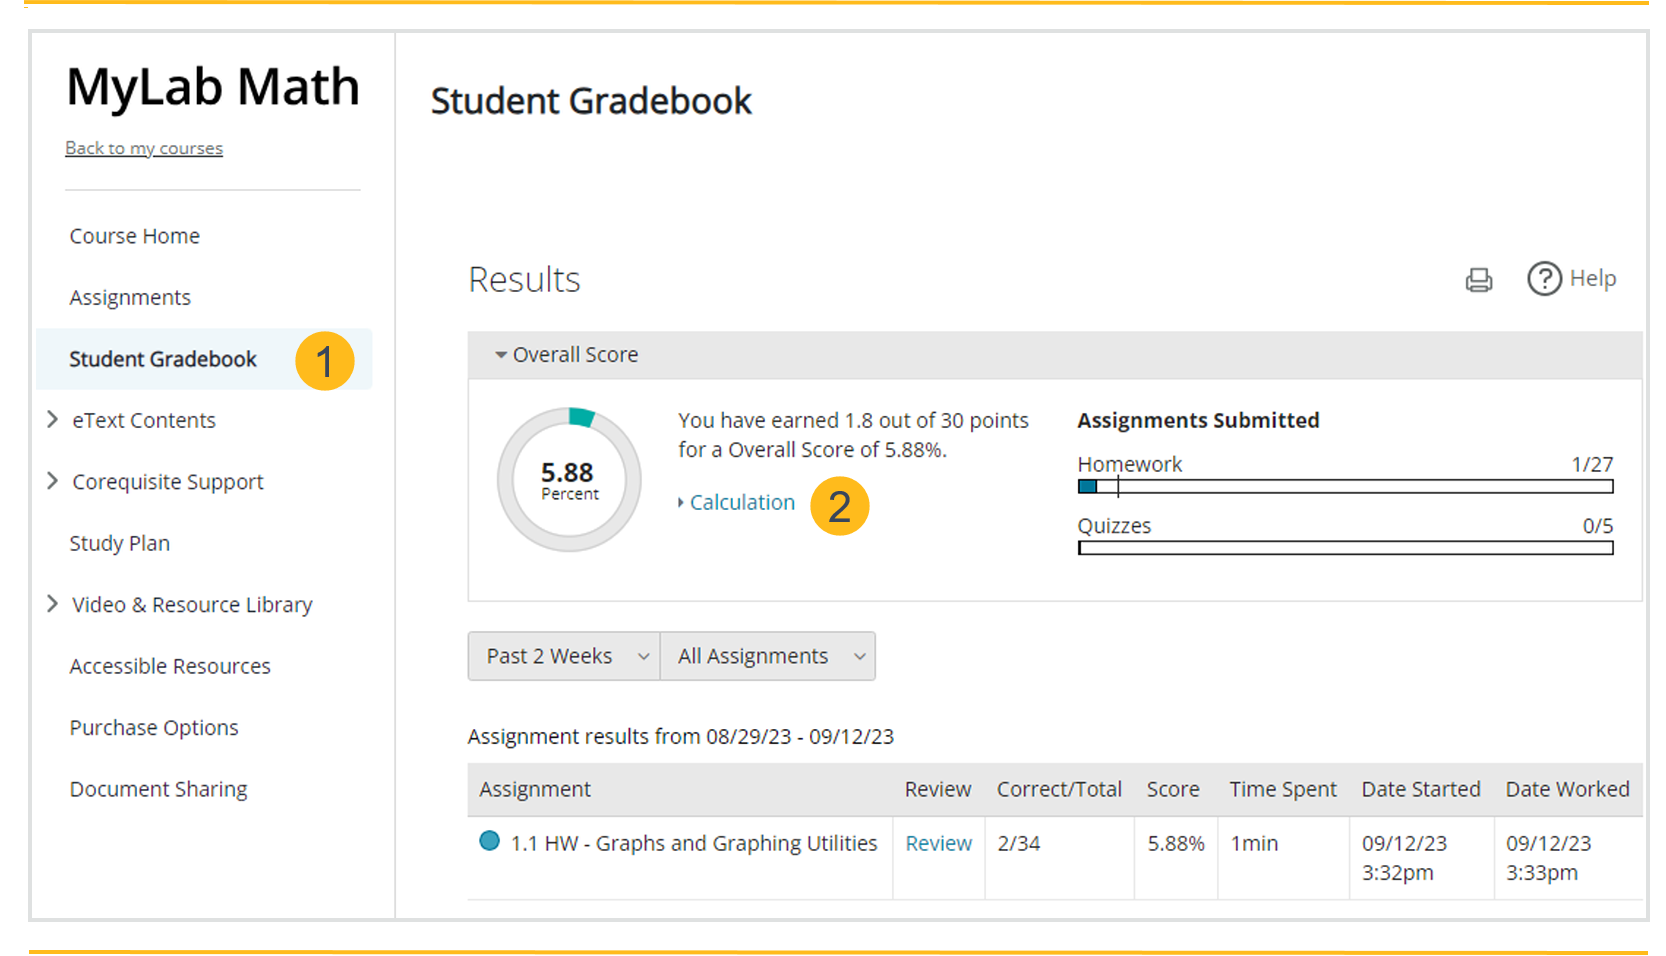This screenshot has width=1666, height=956.
Task: Click the Quizzes progress bar
Action: coord(1345,548)
